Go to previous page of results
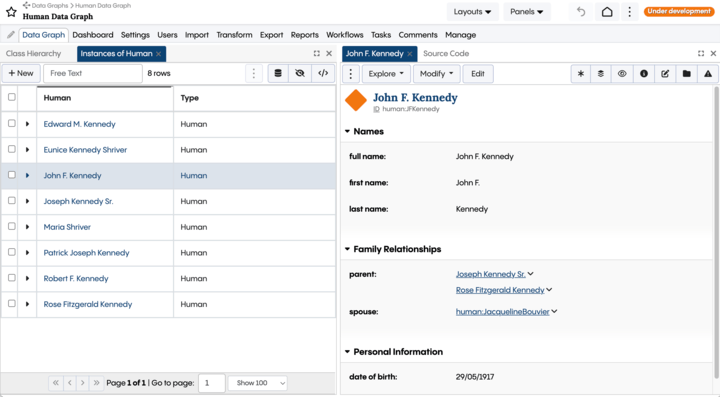 pos(70,383)
